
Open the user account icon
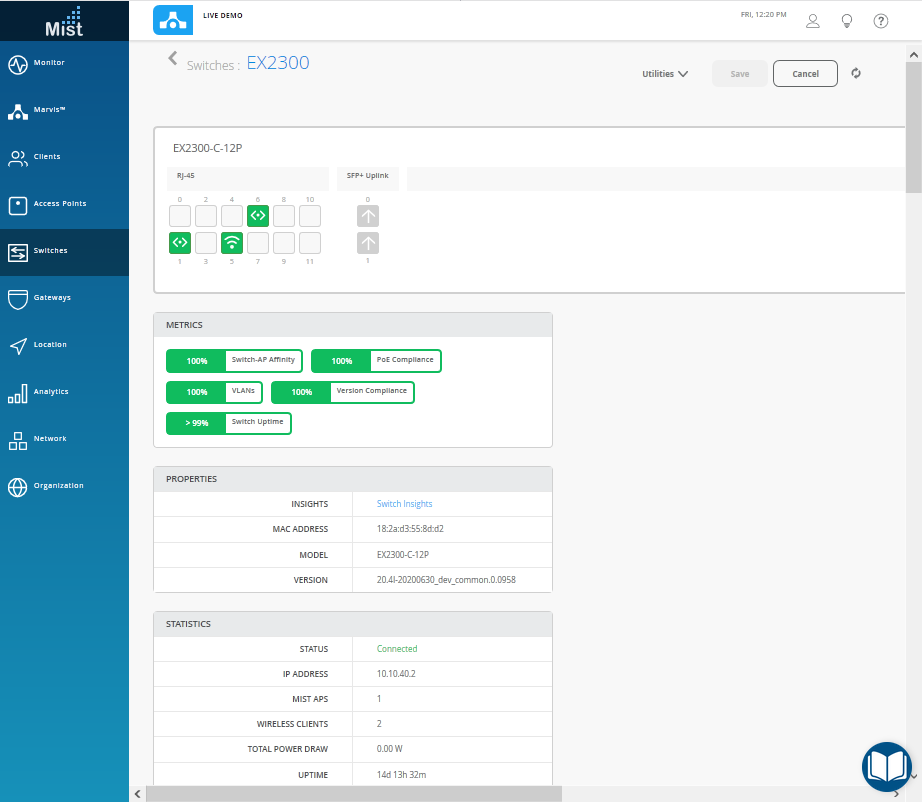pos(813,21)
